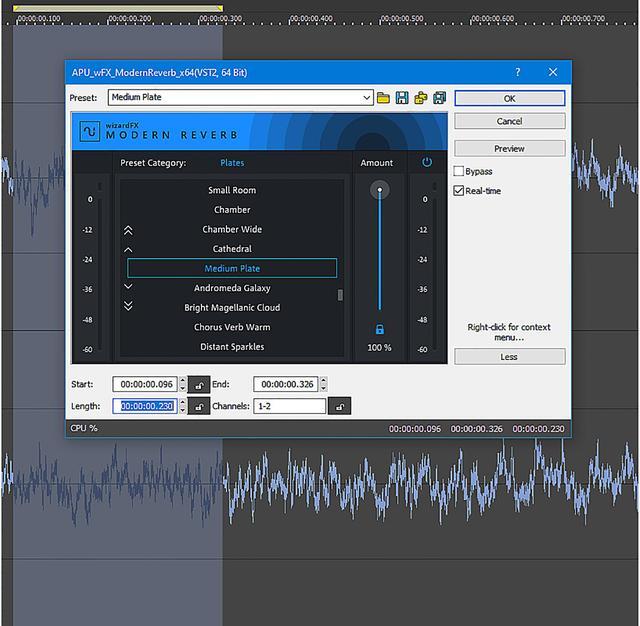640x626 pixels.
Task: Click the End time field
Action: pos(286,384)
